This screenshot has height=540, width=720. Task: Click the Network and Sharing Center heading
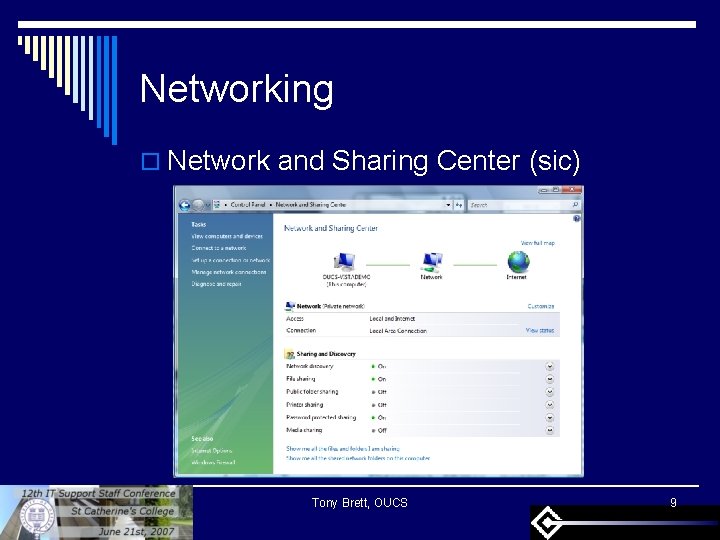331,228
